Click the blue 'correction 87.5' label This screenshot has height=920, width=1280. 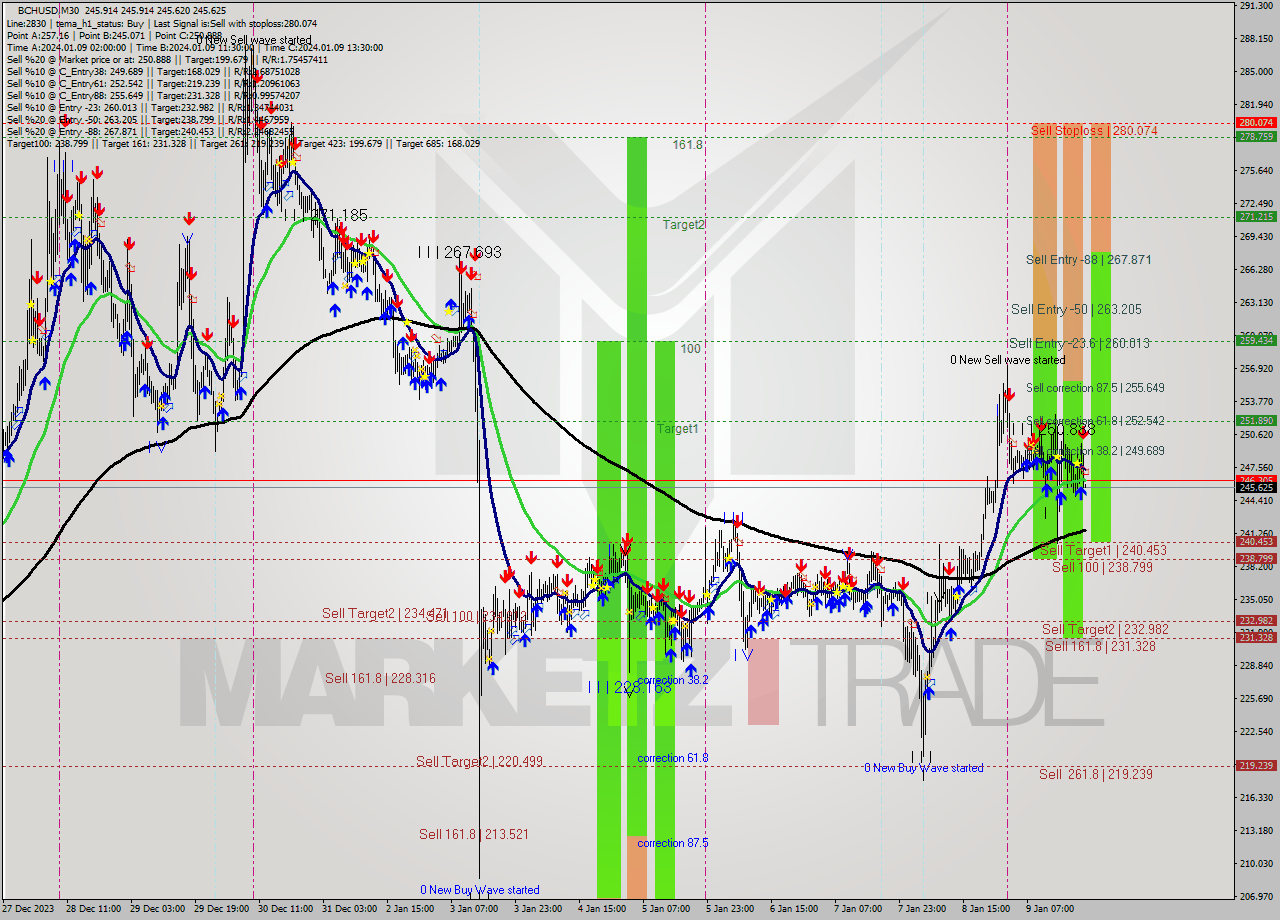(673, 844)
